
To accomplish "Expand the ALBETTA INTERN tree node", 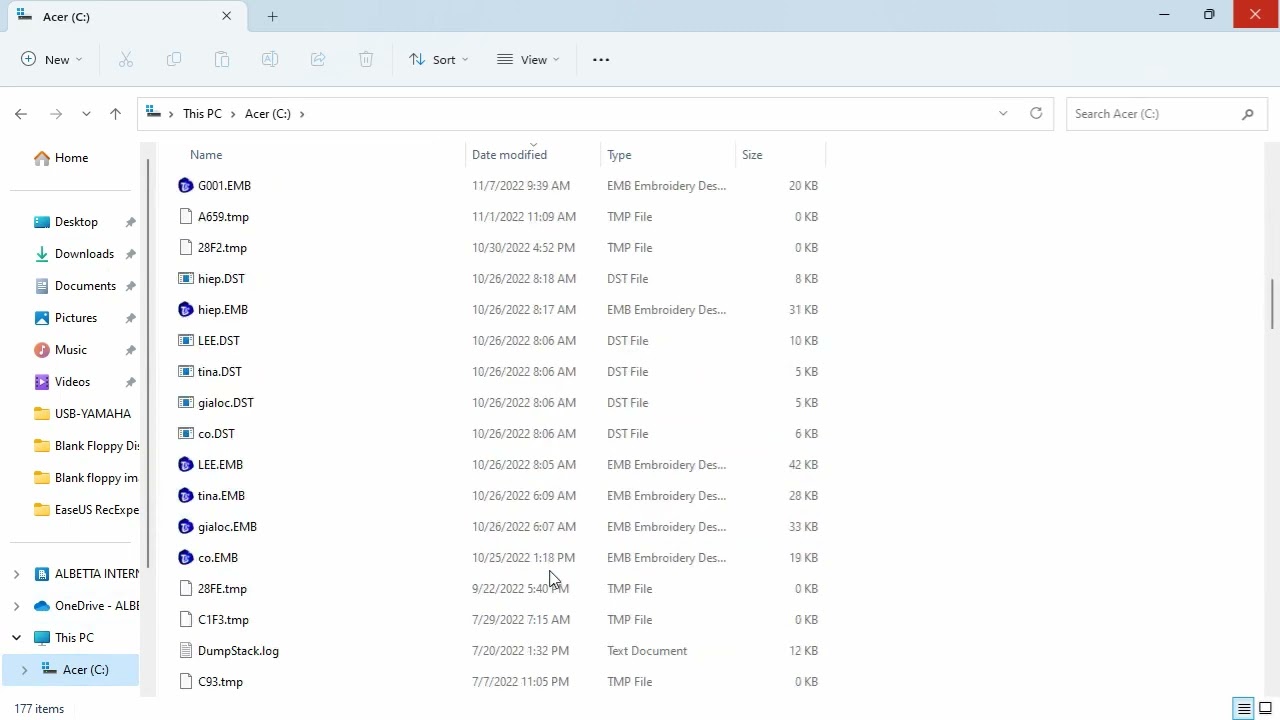I will tap(16, 574).
